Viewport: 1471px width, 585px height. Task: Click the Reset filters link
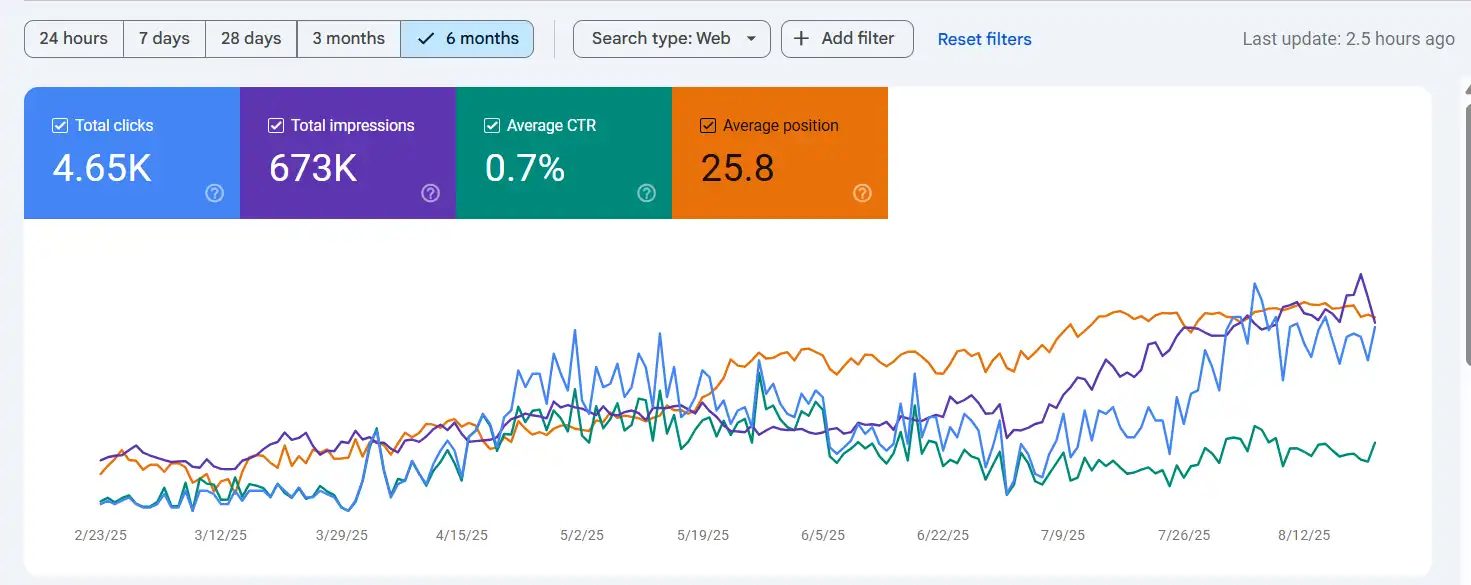click(984, 40)
